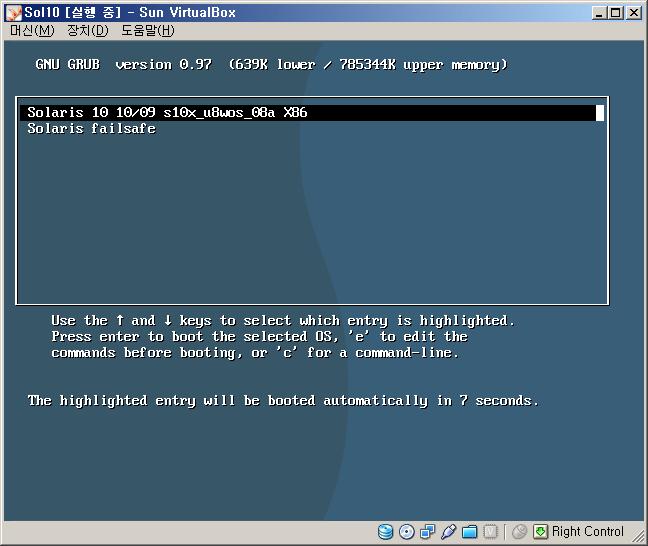Click the hard disk activity icon
The height and width of the screenshot is (546, 648).
click(x=386, y=532)
